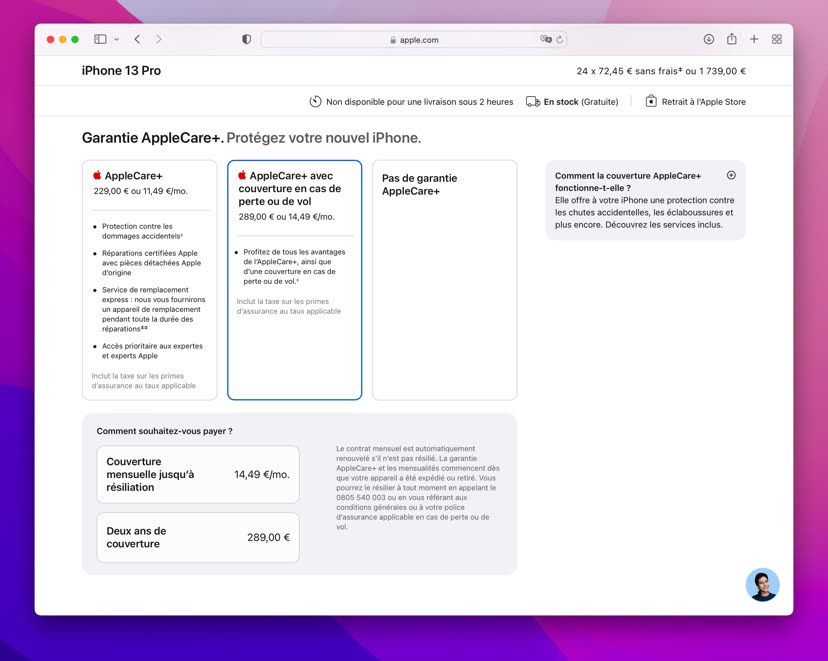Select 'Deux ans de couverture' payment option
Image resolution: width=828 pixels, height=661 pixels.
(x=198, y=537)
